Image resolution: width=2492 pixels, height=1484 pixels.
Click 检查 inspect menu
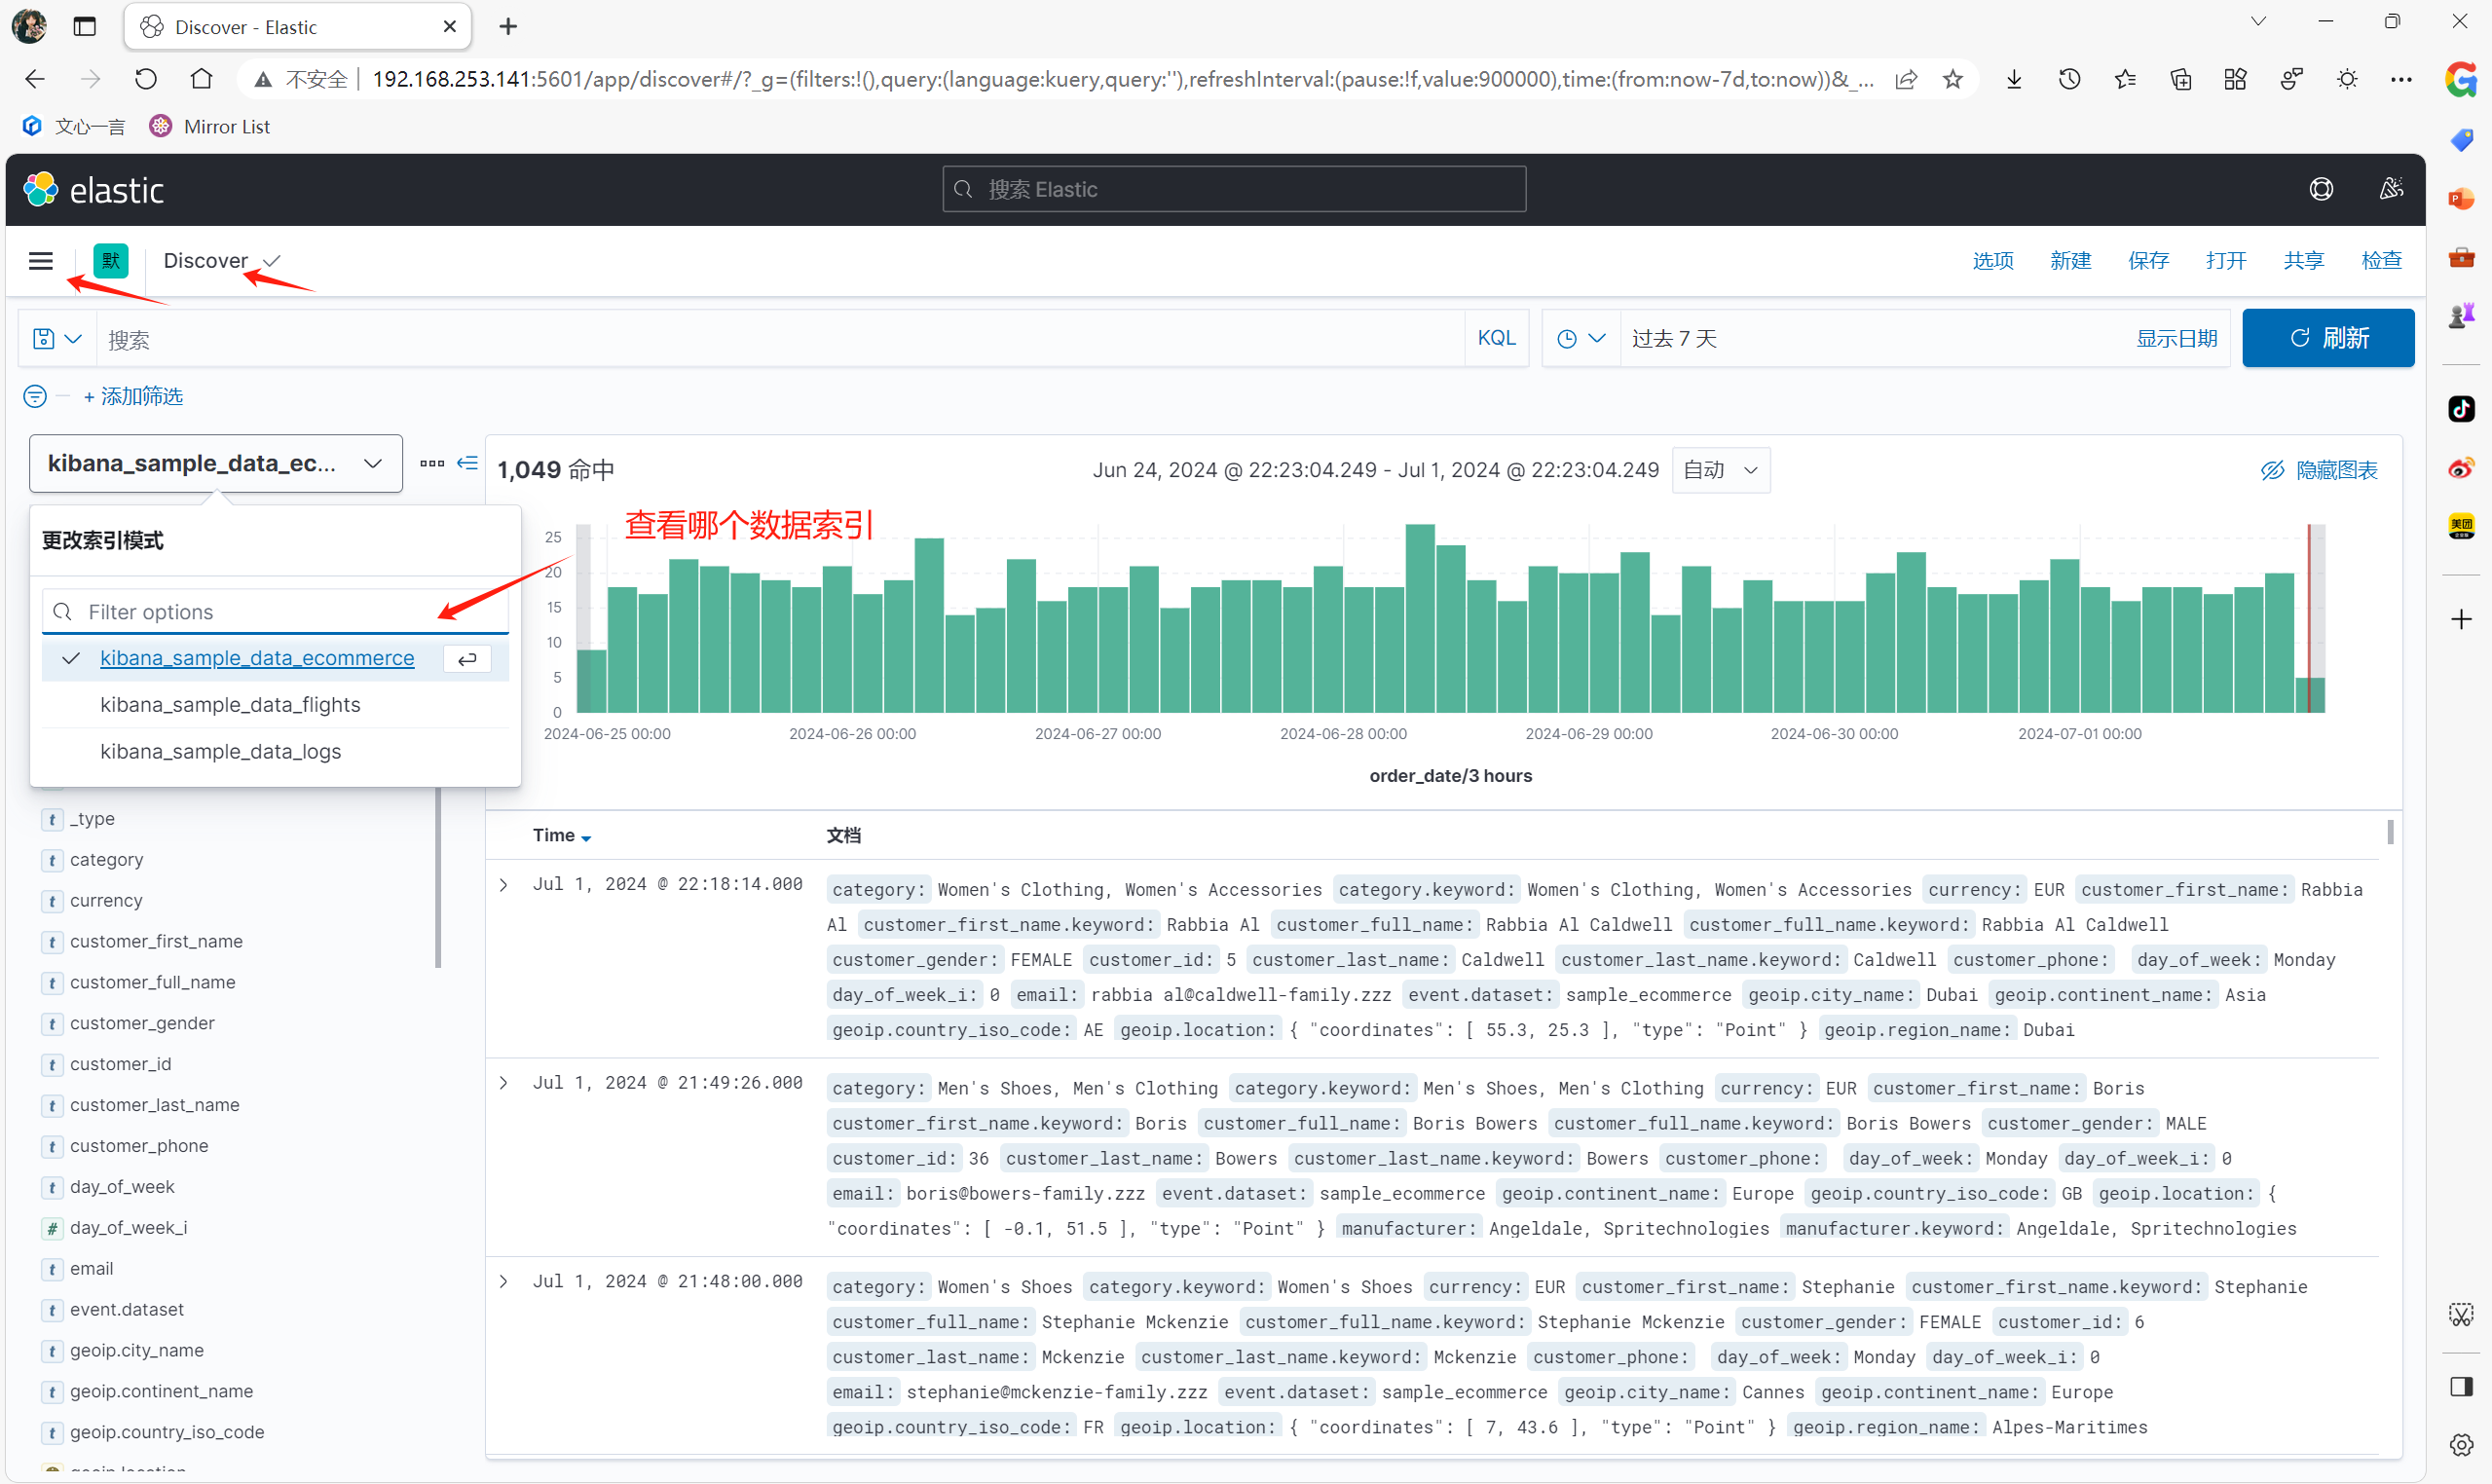click(2381, 260)
